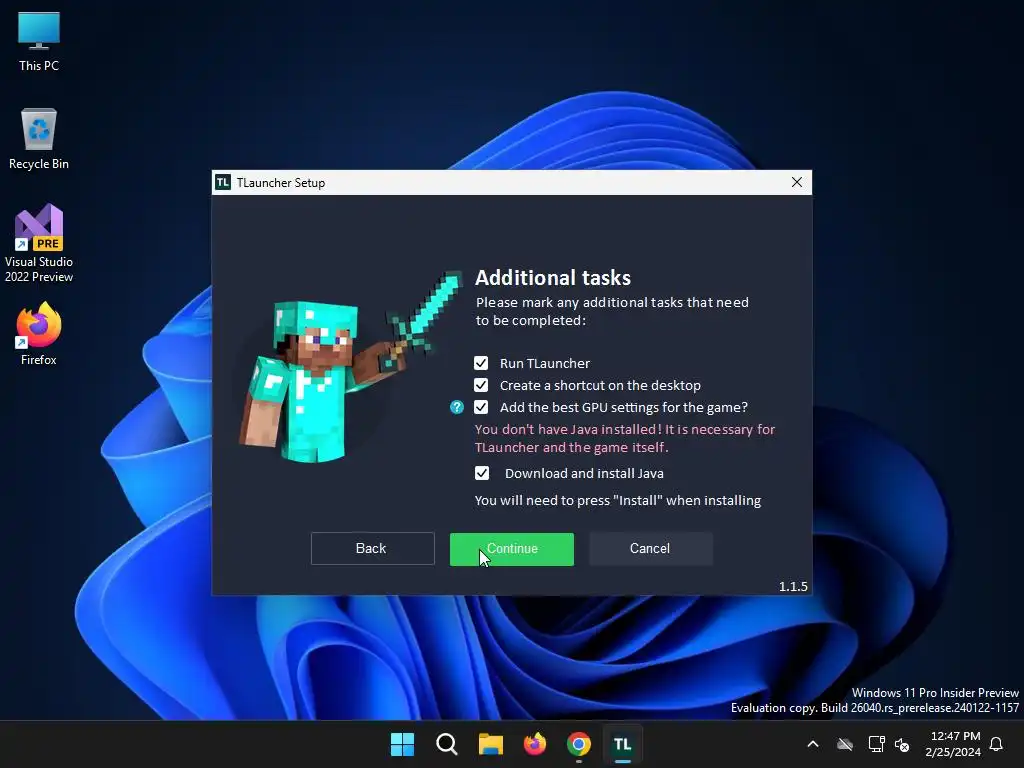Open the Windows Start menu

(402, 744)
